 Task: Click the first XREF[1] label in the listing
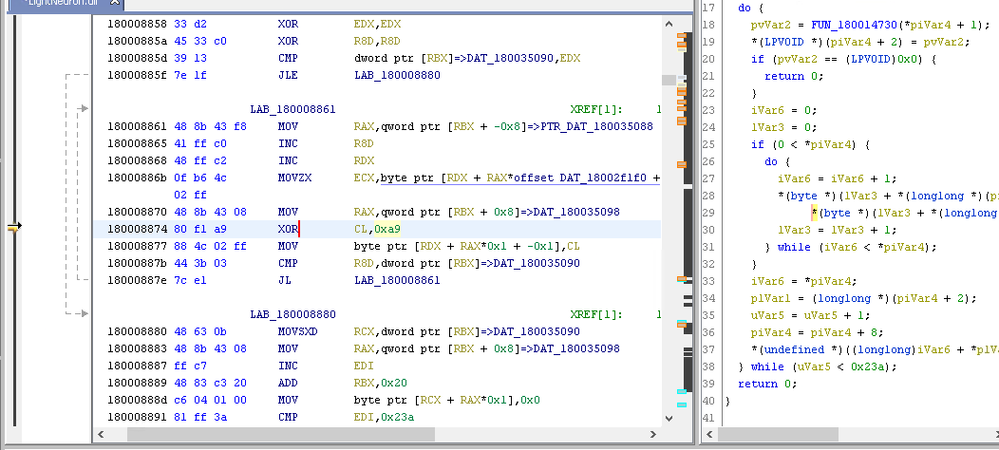[596, 110]
